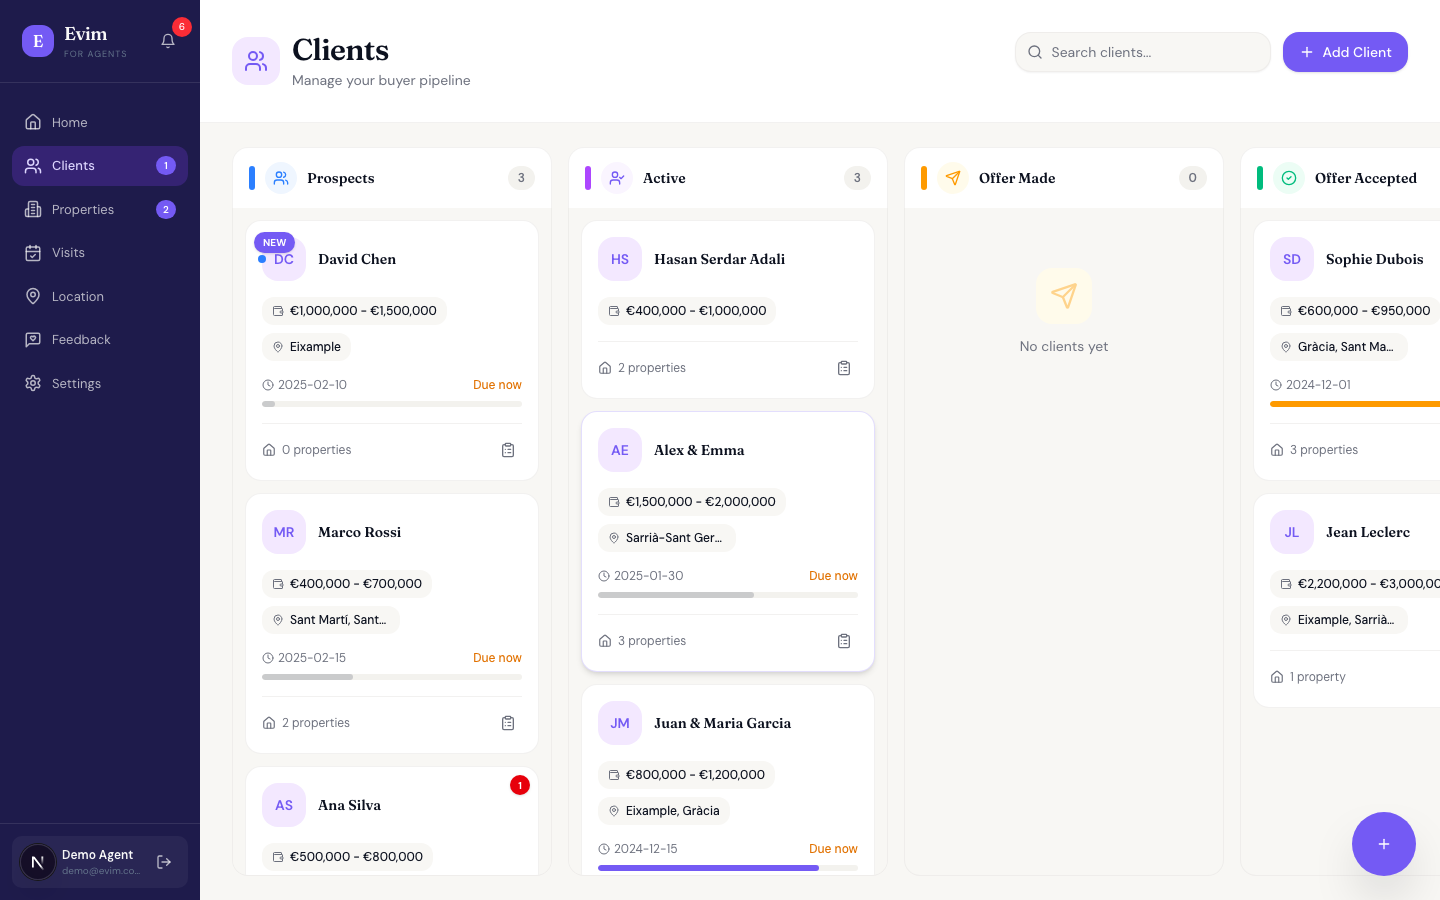Click the Add Client button

point(1345,52)
